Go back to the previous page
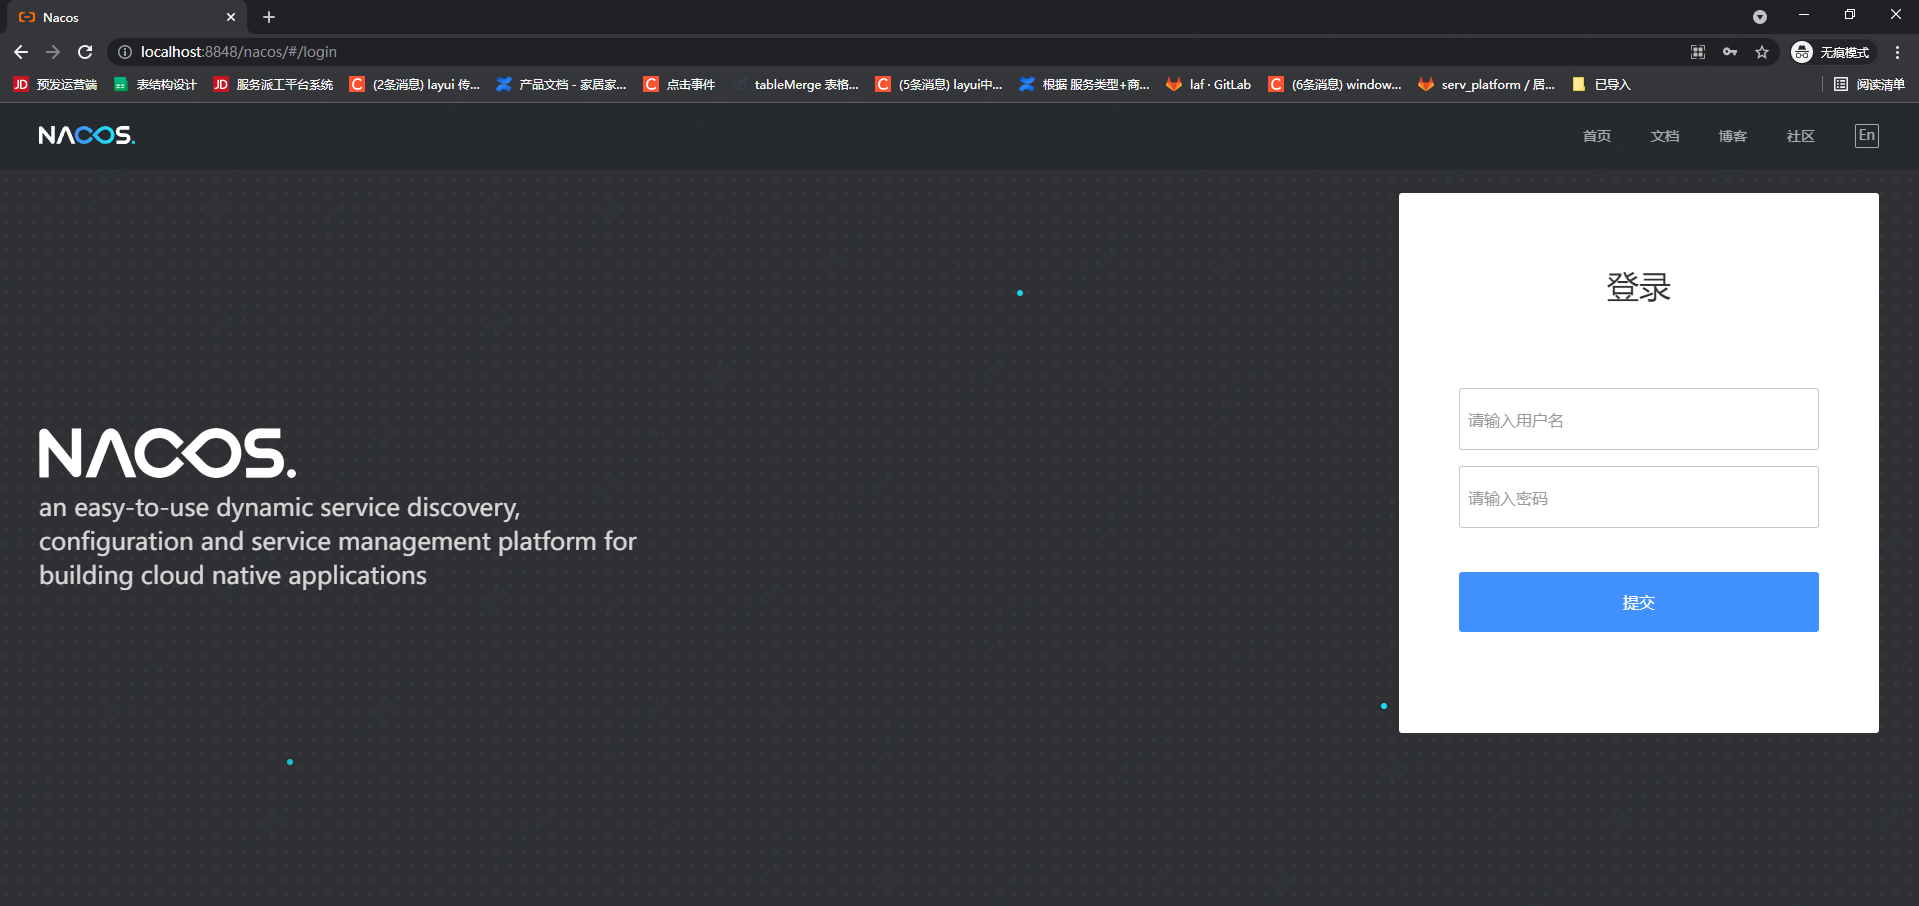 (21, 52)
